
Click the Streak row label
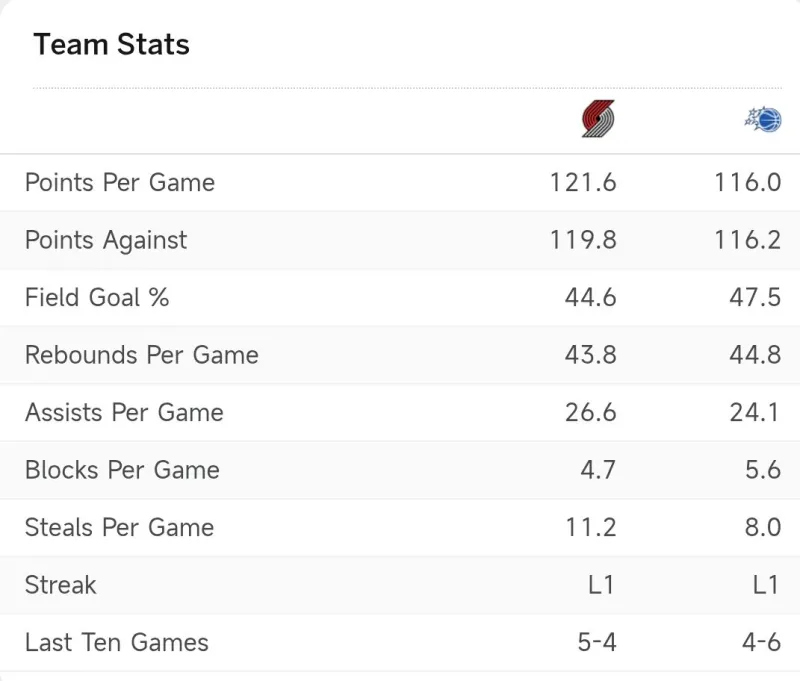click(61, 585)
